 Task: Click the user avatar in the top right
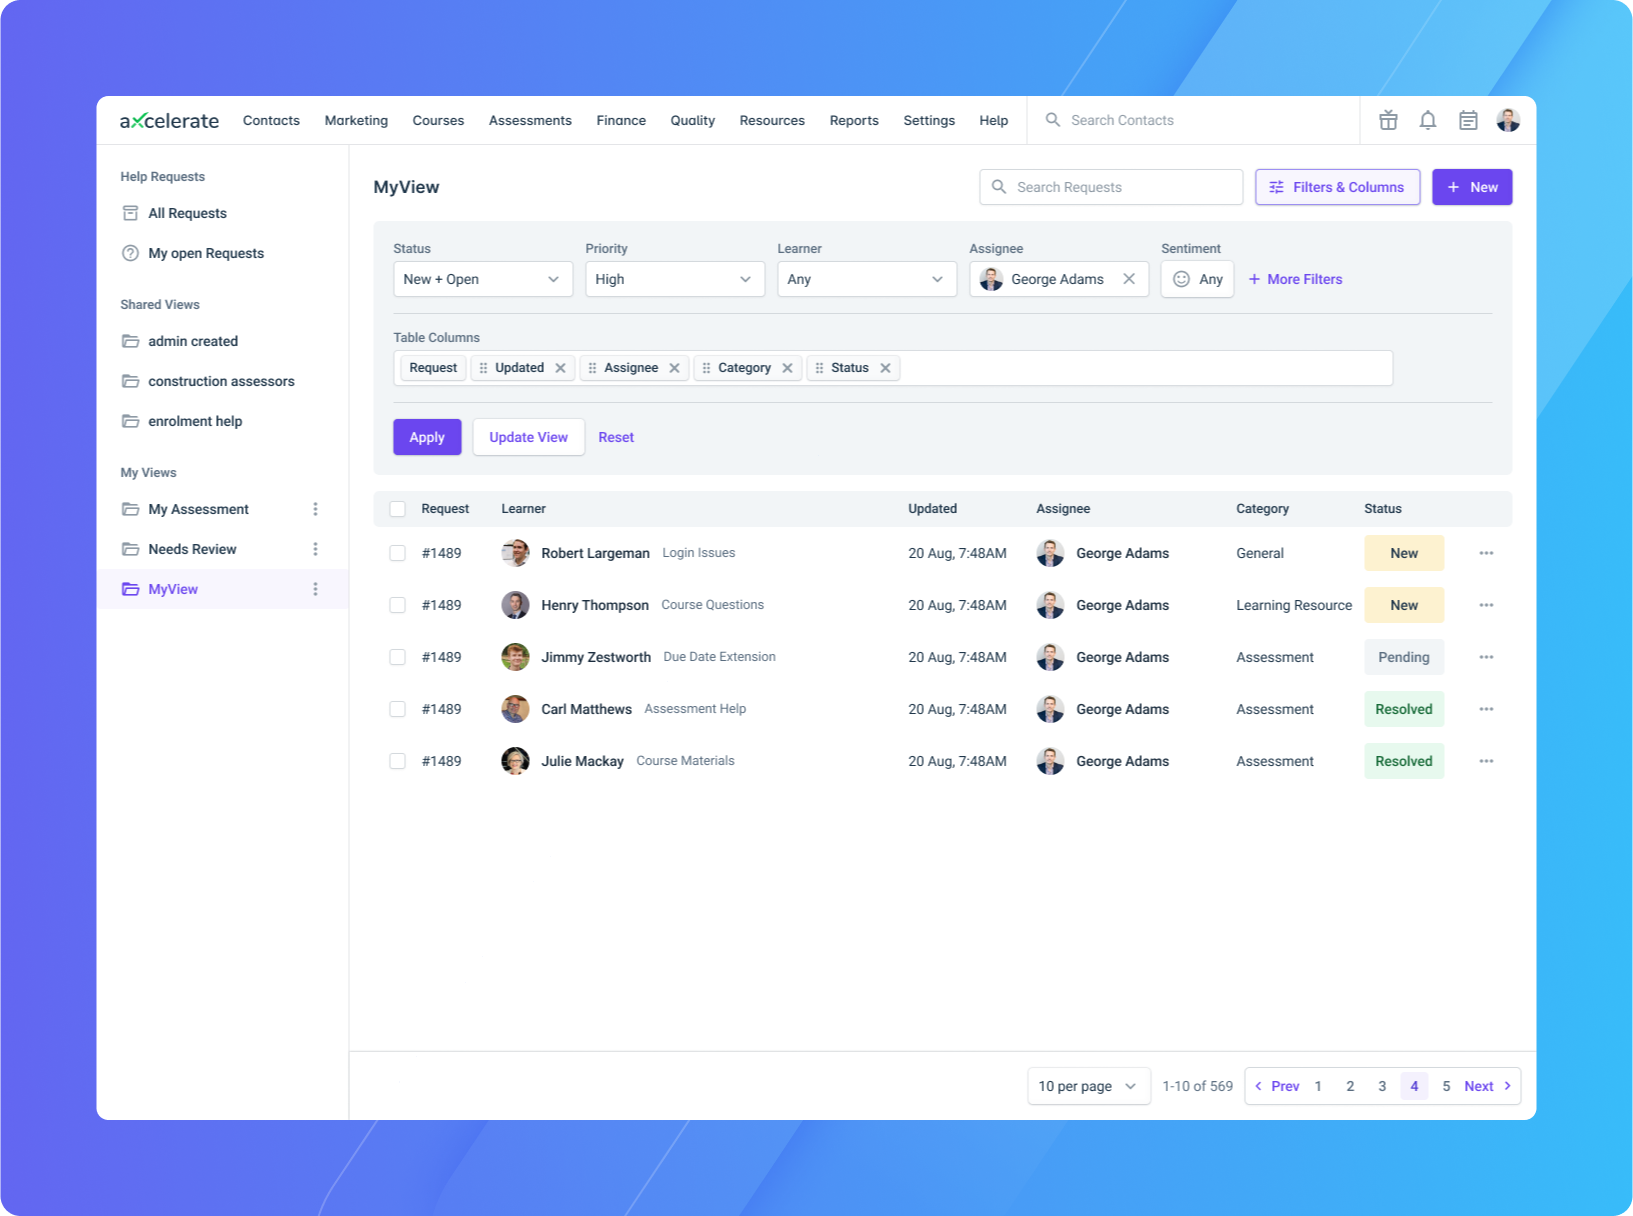pyautogui.click(x=1507, y=120)
